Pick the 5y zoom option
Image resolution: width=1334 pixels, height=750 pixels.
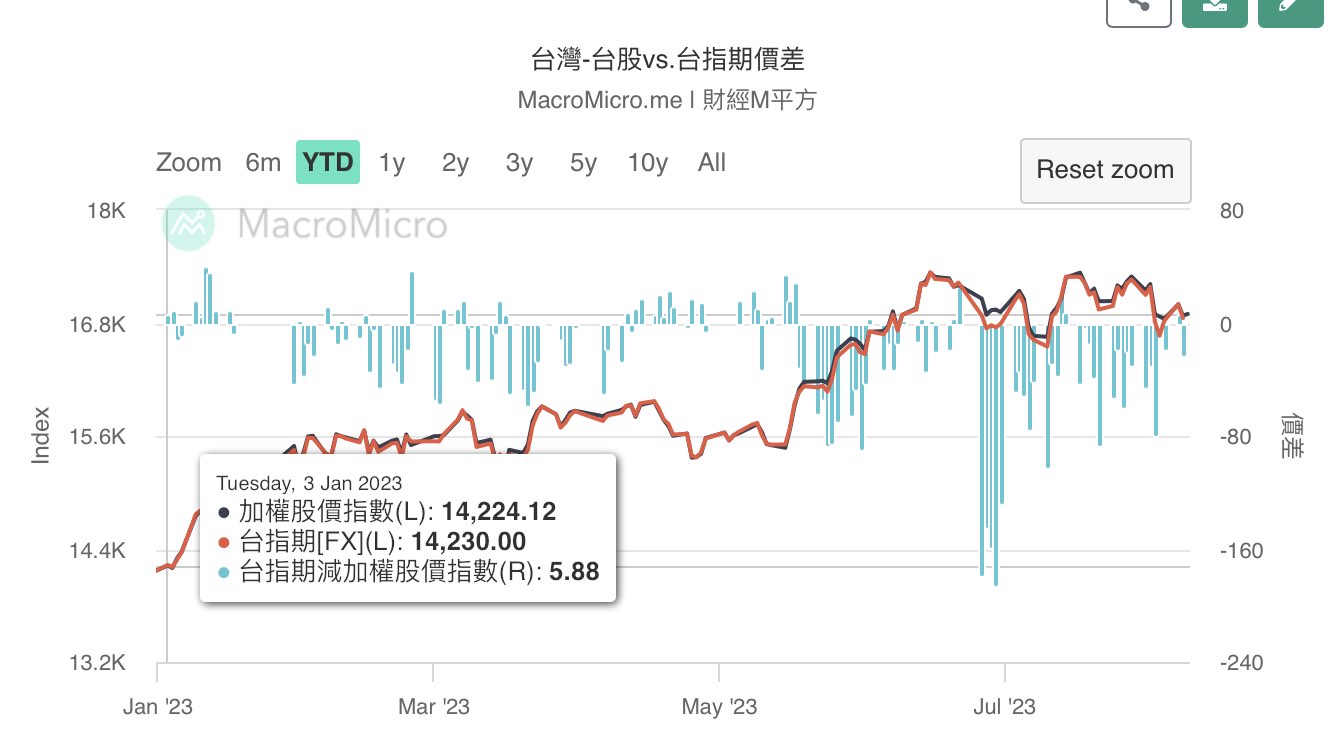tap(583, 163)
